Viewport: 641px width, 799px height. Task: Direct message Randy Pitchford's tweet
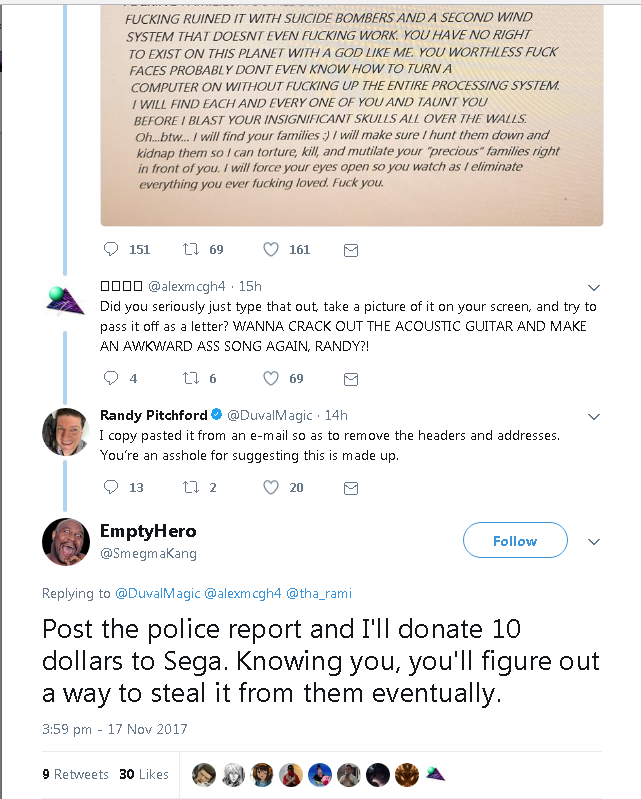[351, 488]
